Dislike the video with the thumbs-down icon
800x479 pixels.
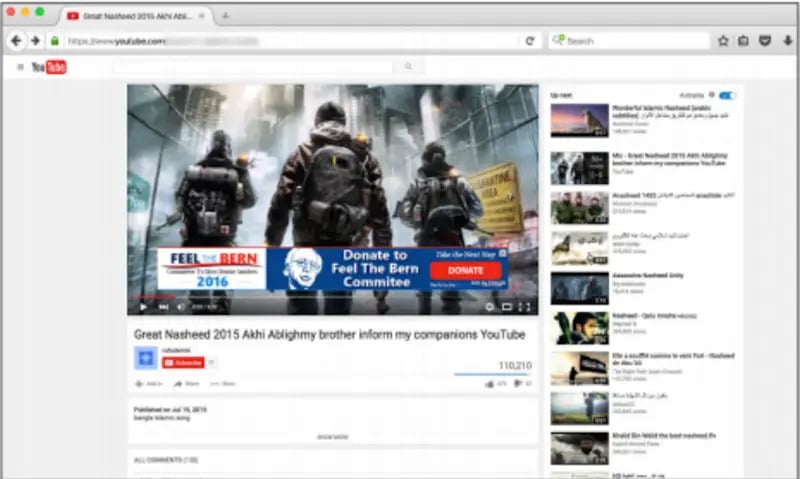click(518, 383)
